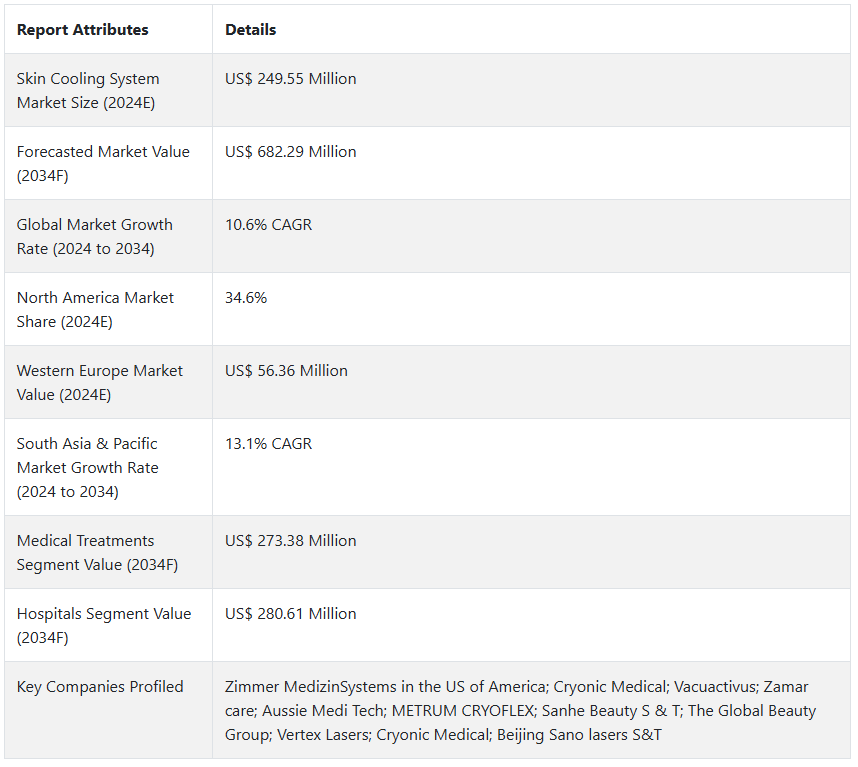Viewport: 858px width, 767px height.
Task: Select the Key Companies Profiled label
Action: coord(100,687)
